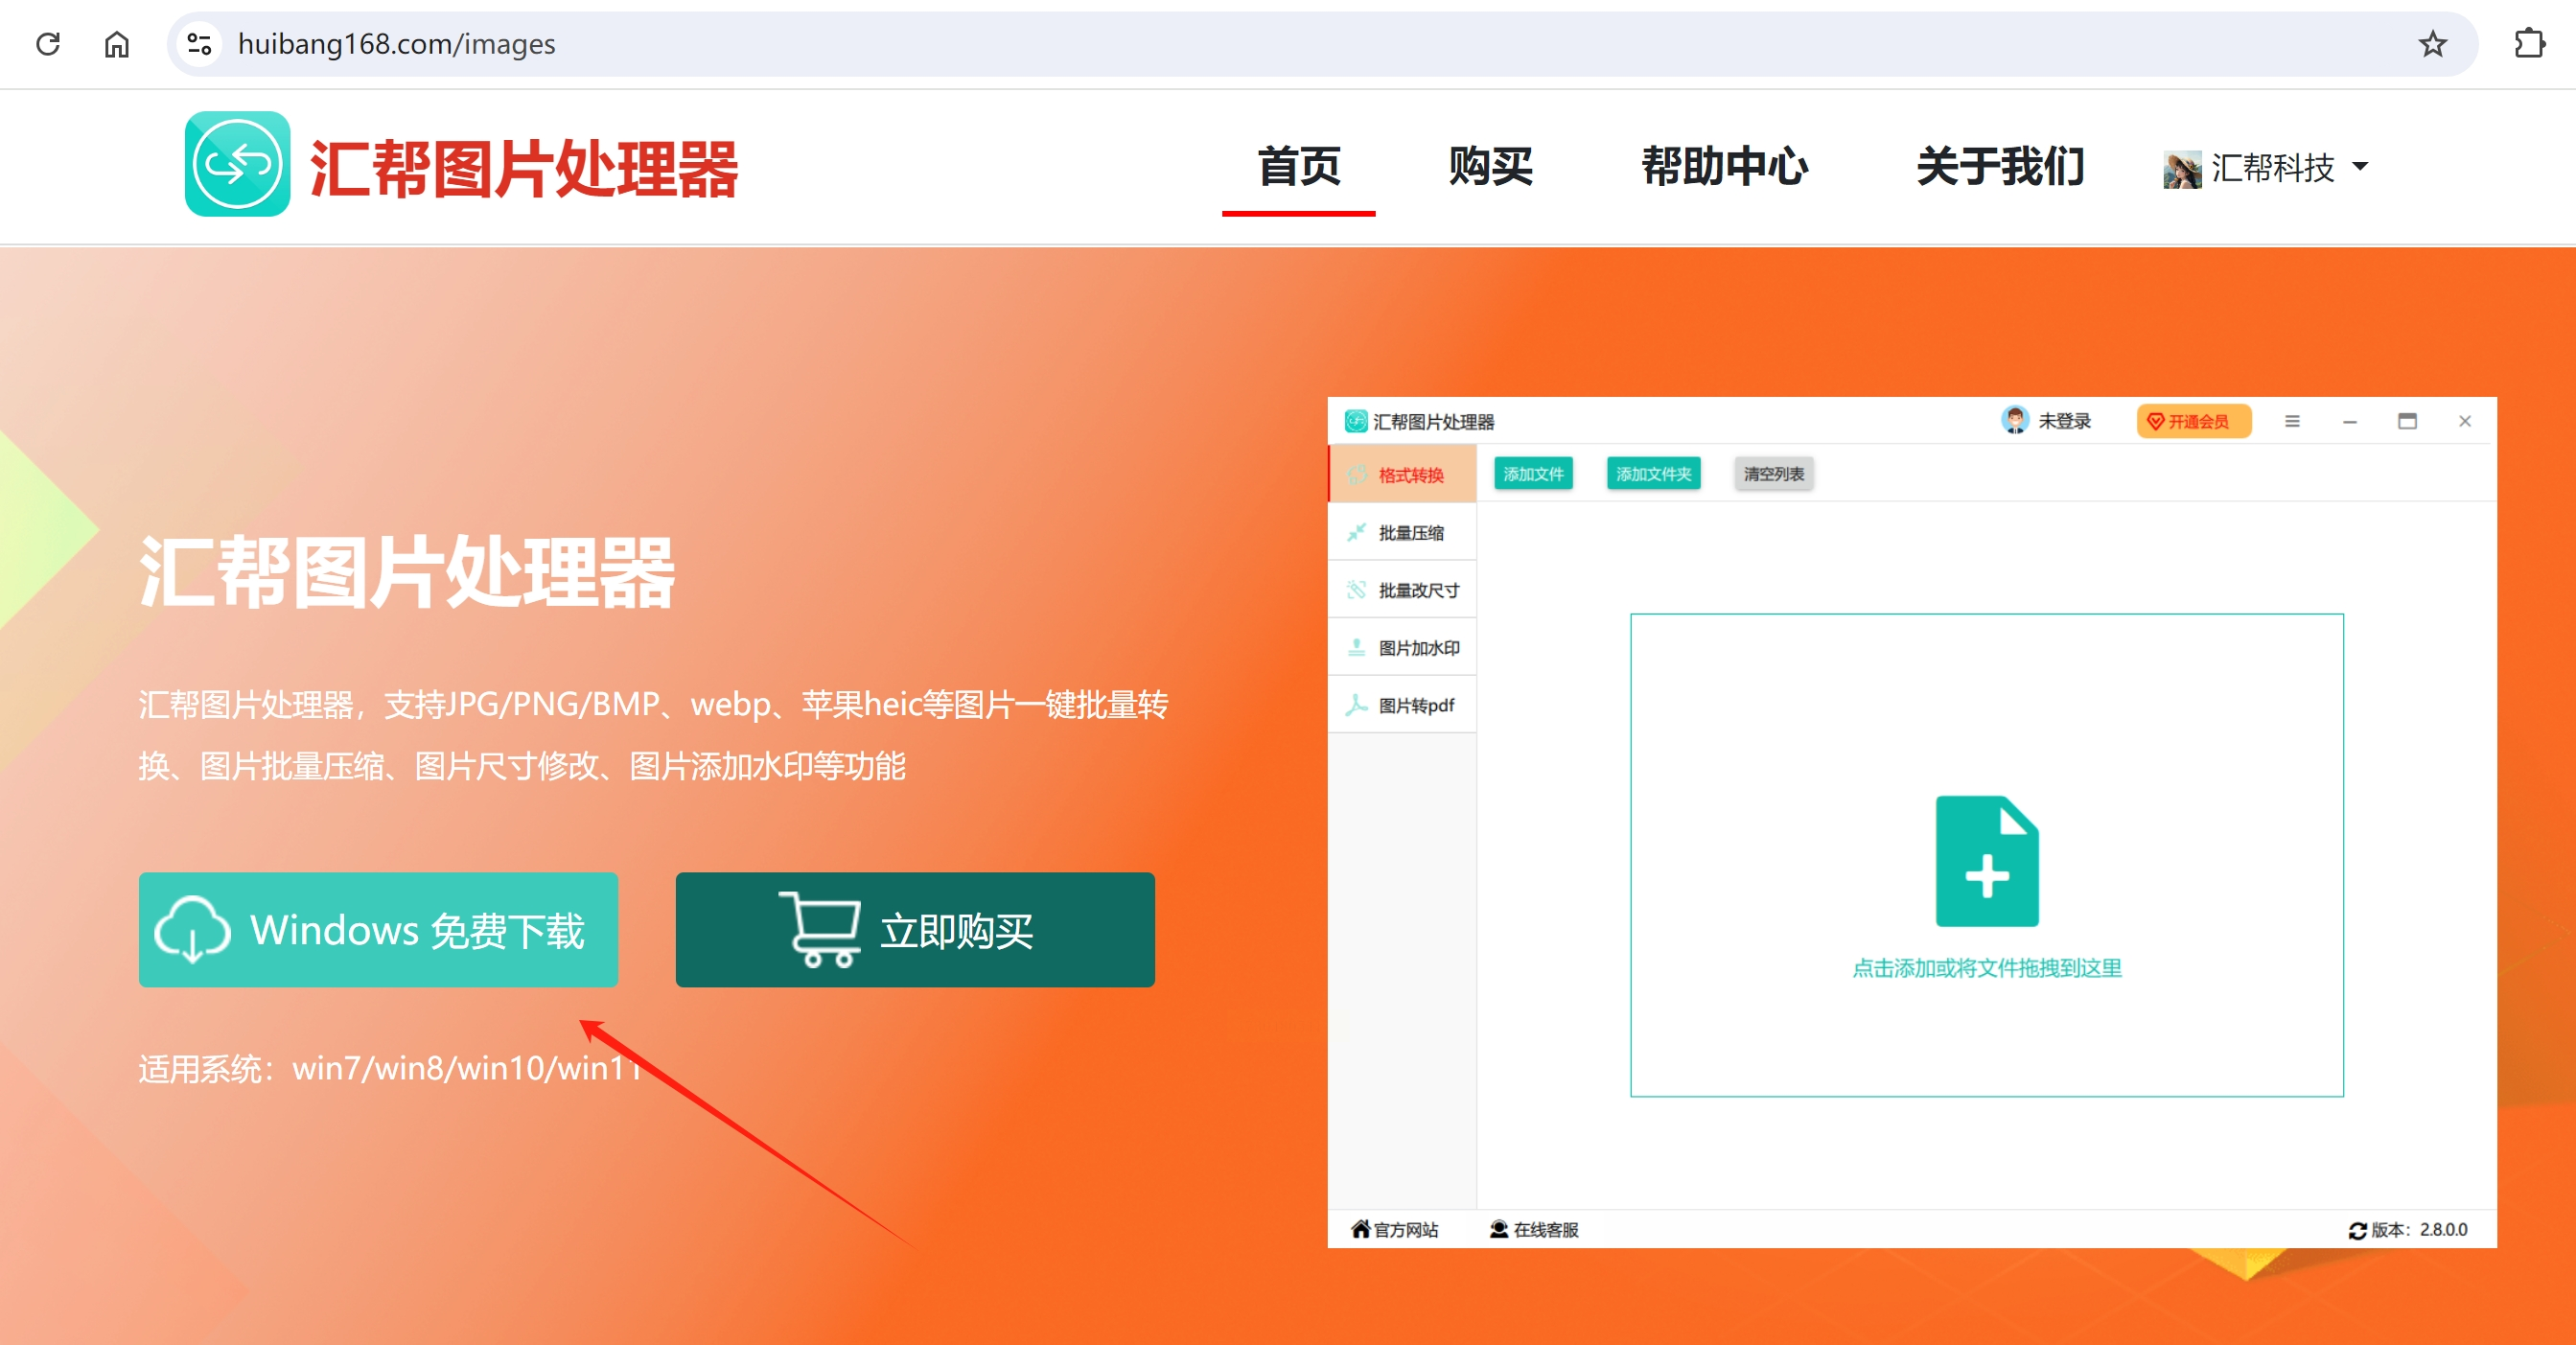Bookmark this page with the star icon

click(x=2432, y=44)
